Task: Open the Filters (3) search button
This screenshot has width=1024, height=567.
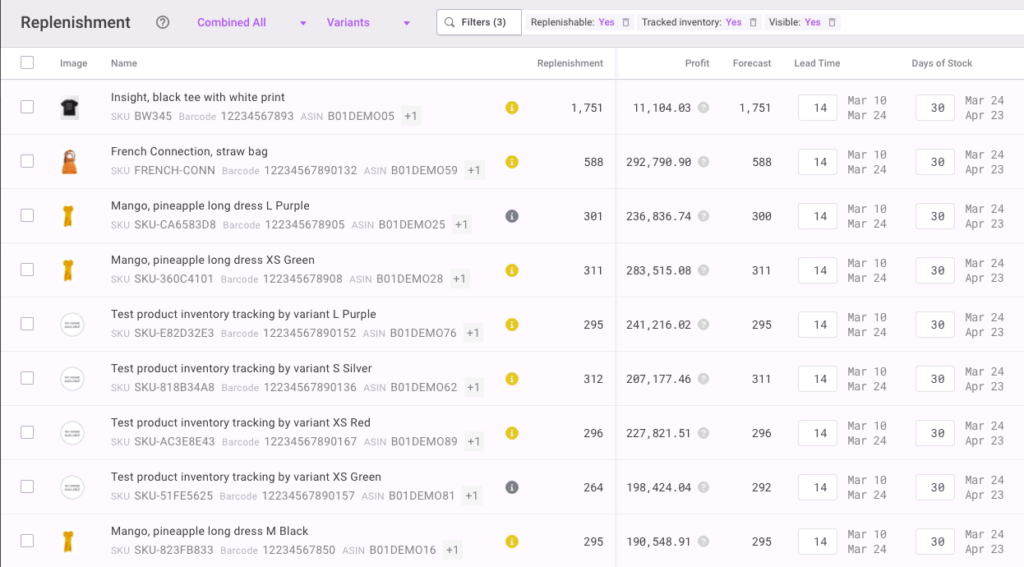Action: click(x=479, y=22)
